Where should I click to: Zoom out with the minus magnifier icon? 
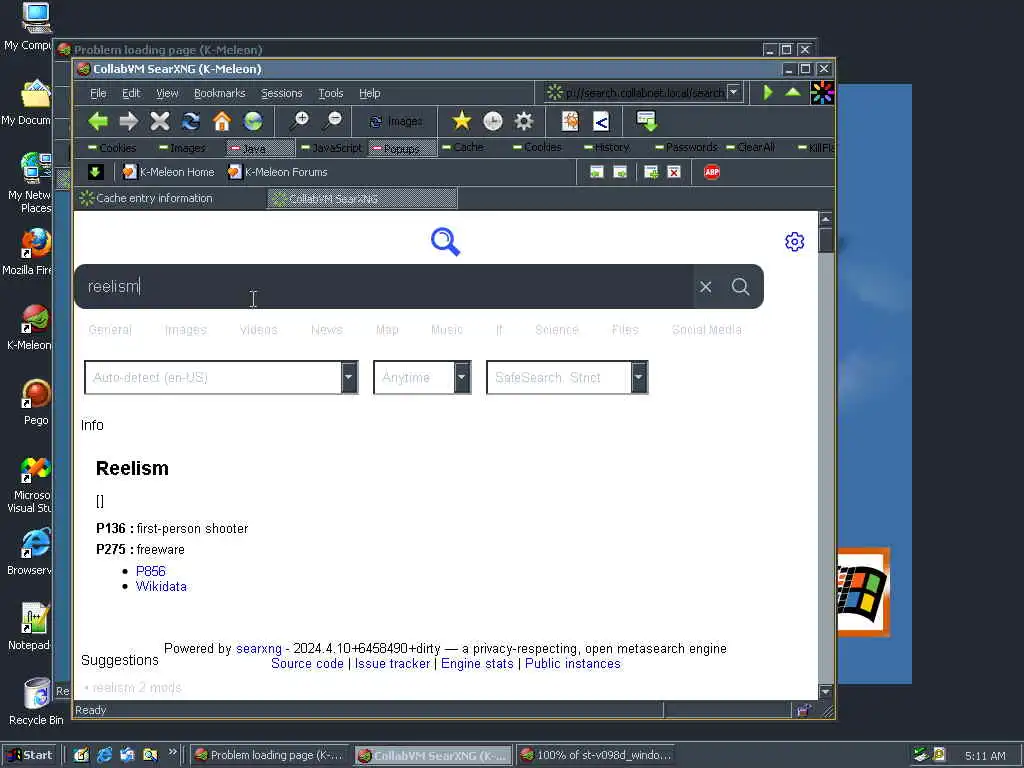pos(332,121)
